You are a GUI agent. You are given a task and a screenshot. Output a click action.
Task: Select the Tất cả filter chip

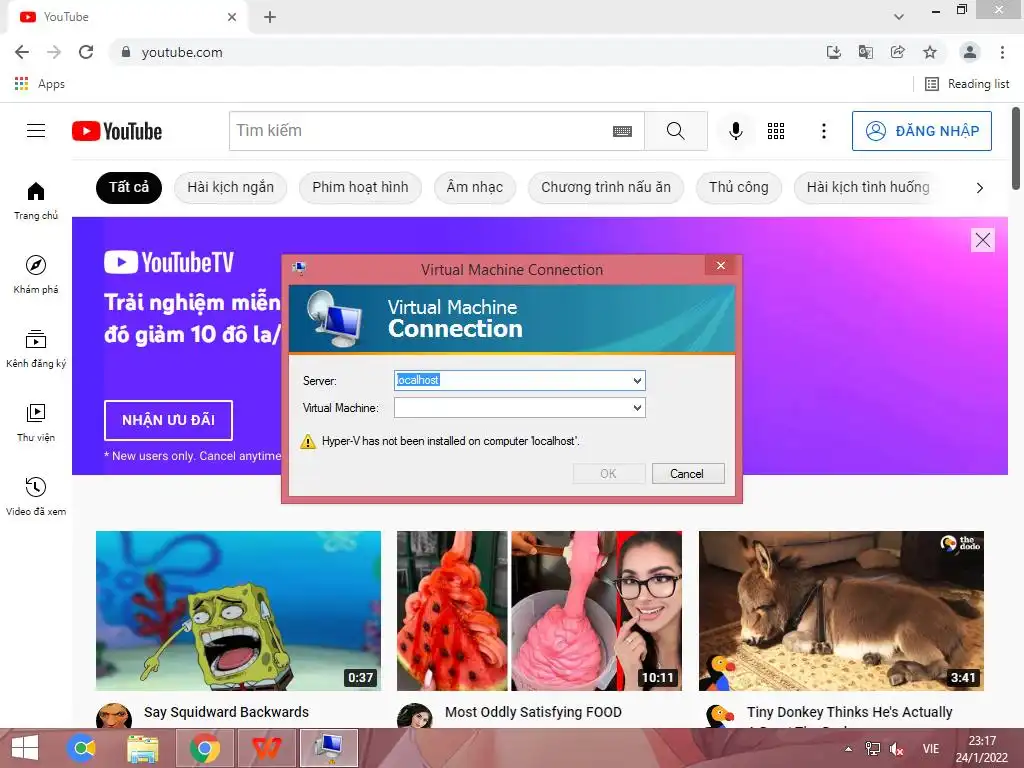click(x=129, y=187)
